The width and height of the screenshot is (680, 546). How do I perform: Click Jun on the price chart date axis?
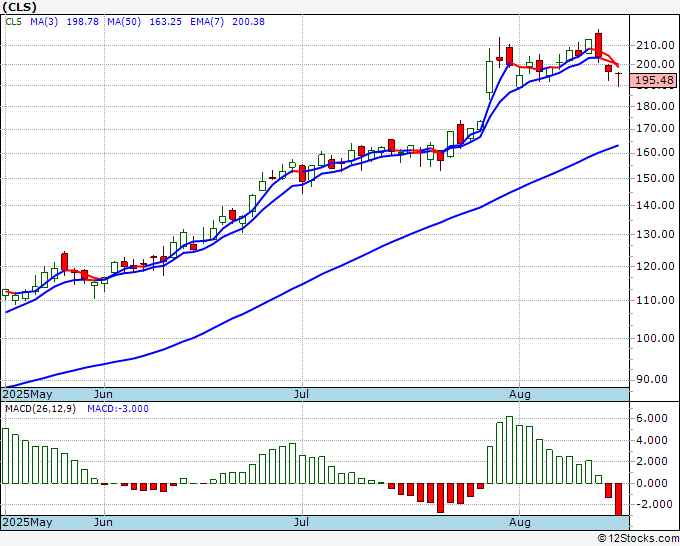(103, 394)
